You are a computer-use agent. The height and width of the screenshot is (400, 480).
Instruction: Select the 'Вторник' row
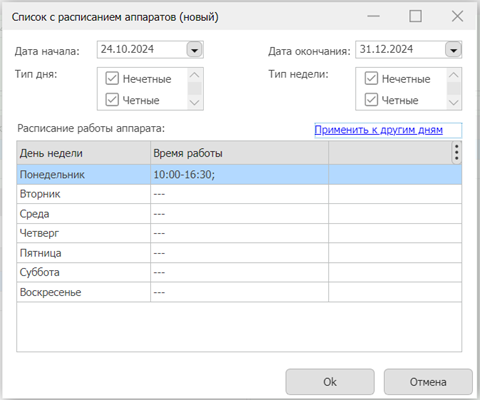click(x=239, y=194)
